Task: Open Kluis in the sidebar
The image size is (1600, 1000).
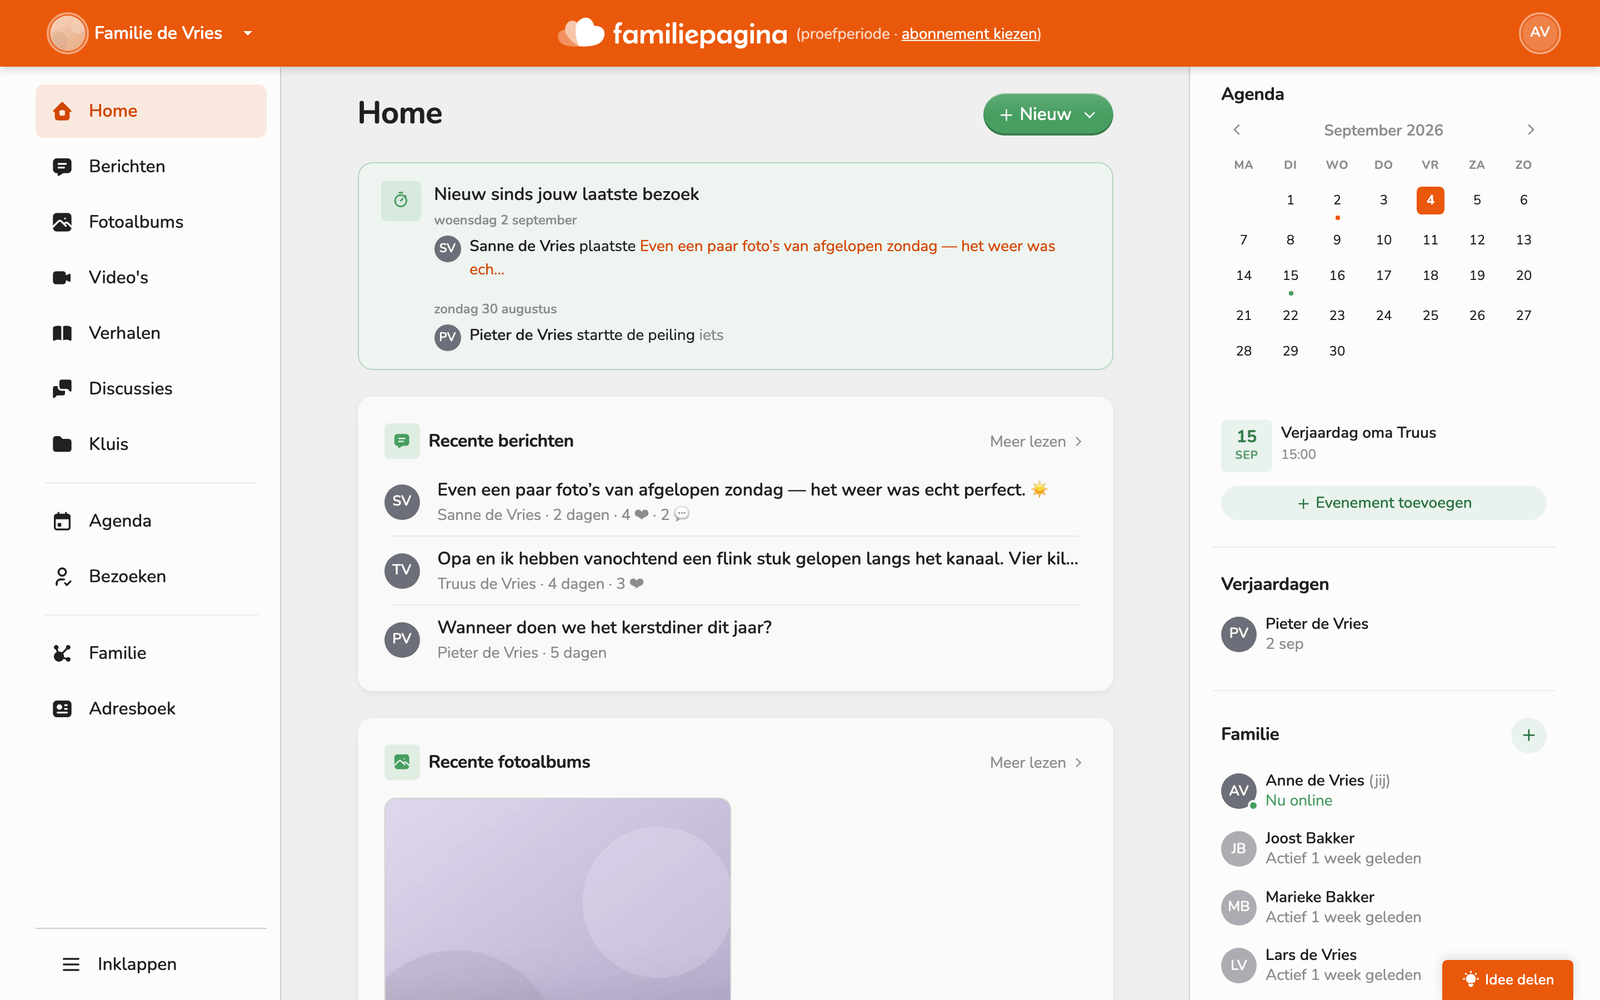Action: [x=151, y=444]
